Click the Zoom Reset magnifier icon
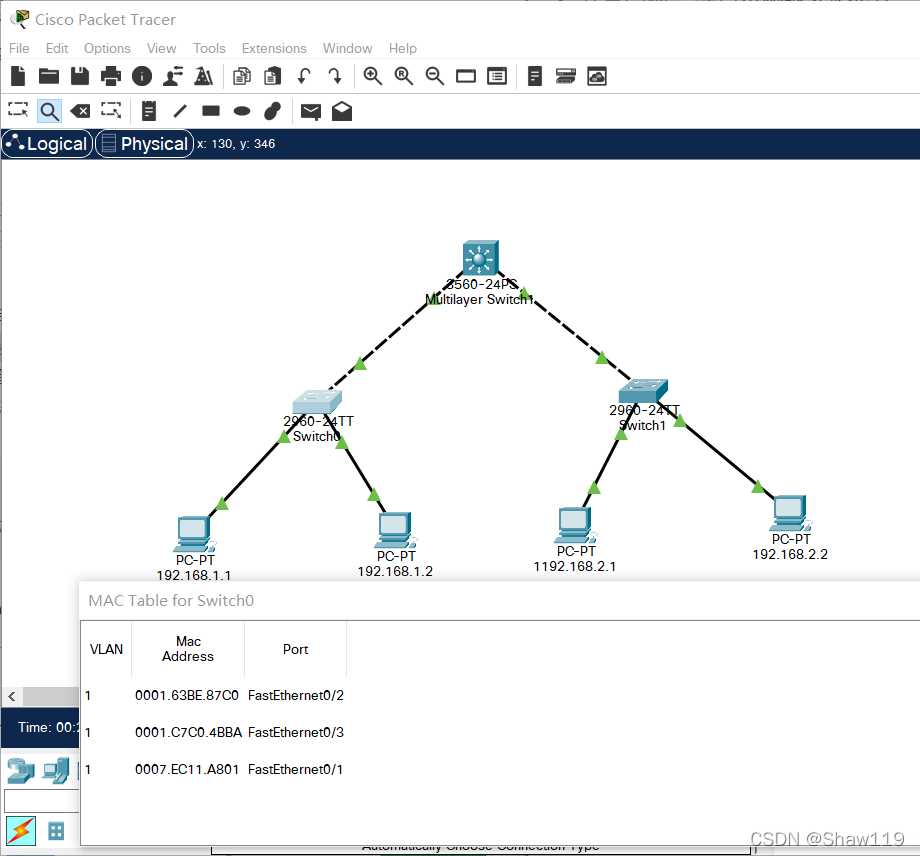The height and width of the screenshot is (856, 920). [x=404, y=76]
